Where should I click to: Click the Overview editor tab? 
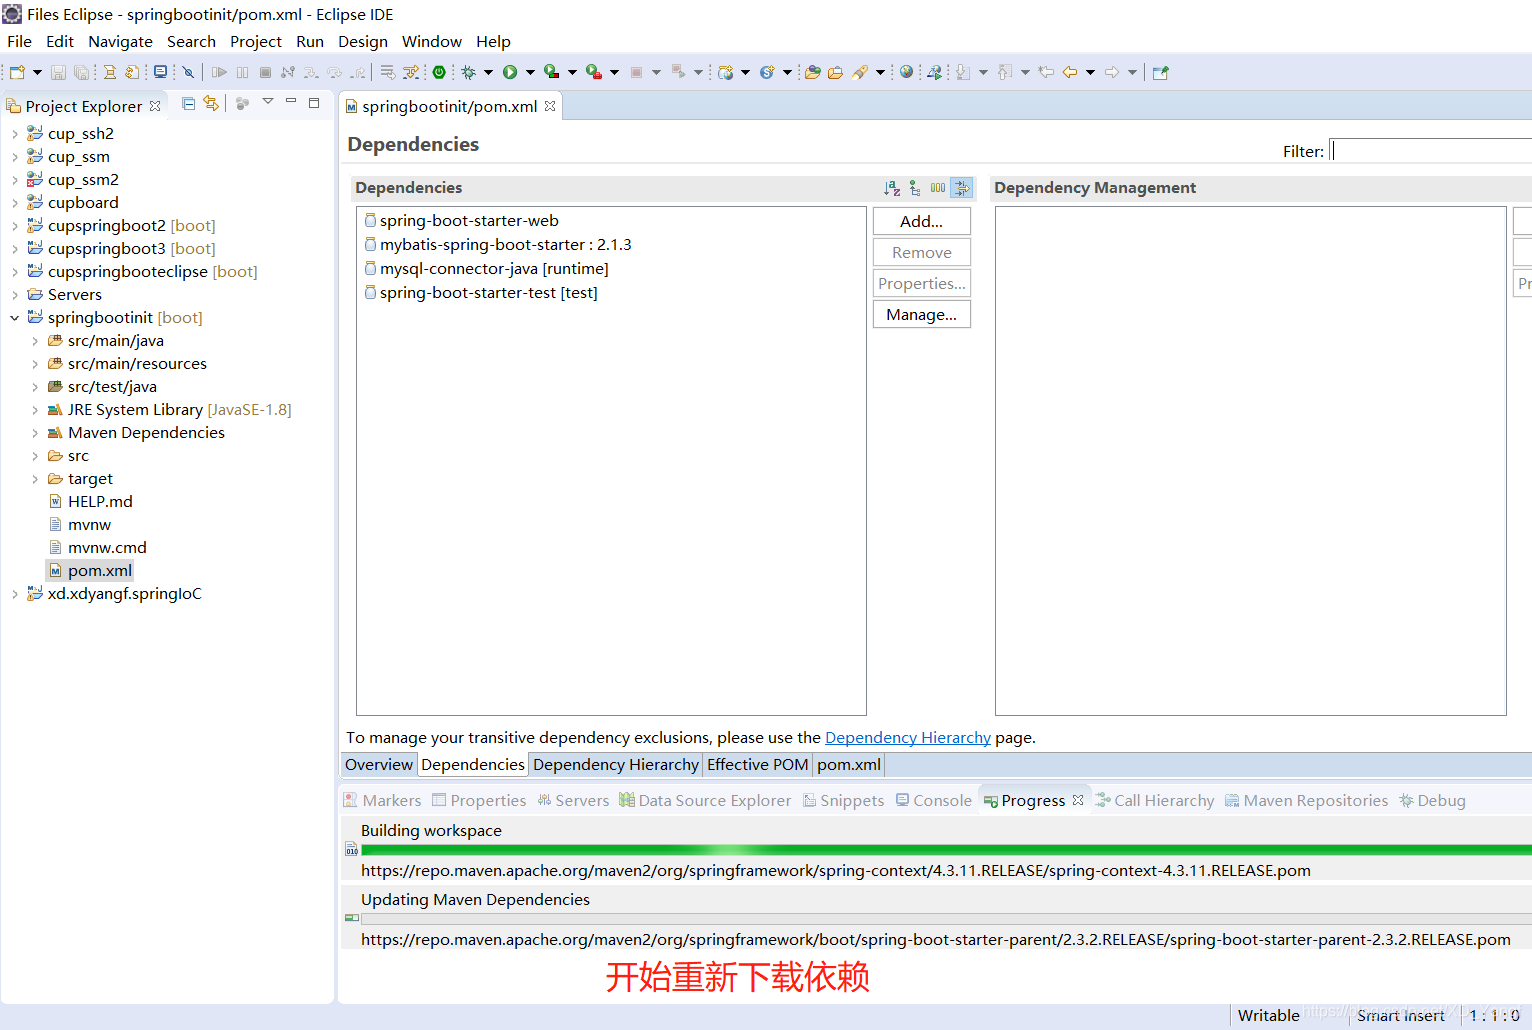click(378, 765)
